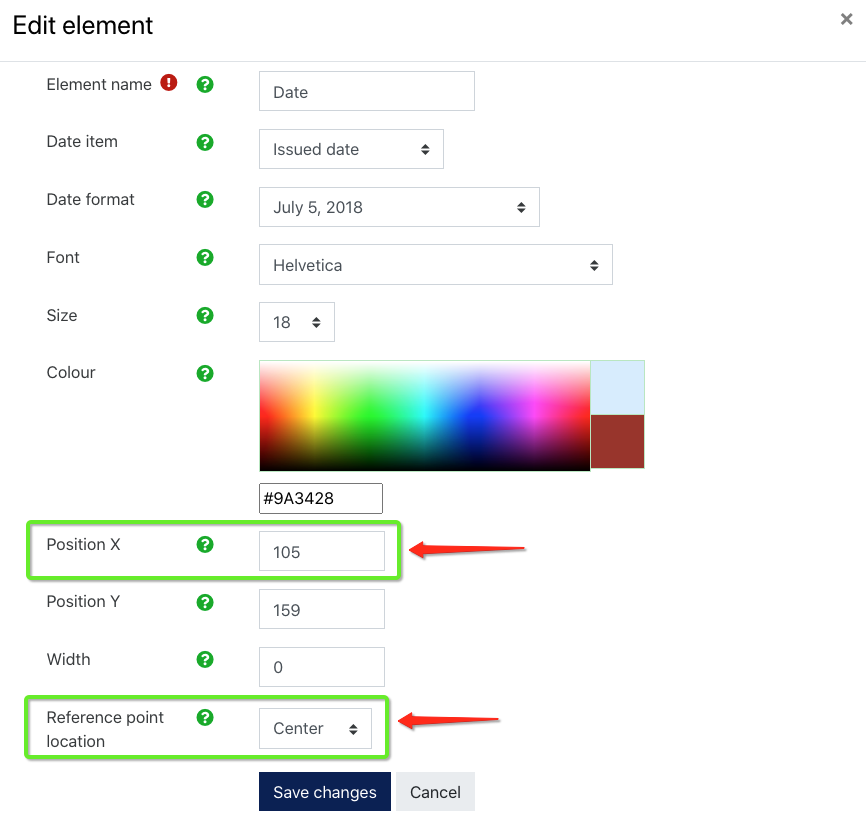
Task: Open the font Size dropdown
Action: point(296,322)
